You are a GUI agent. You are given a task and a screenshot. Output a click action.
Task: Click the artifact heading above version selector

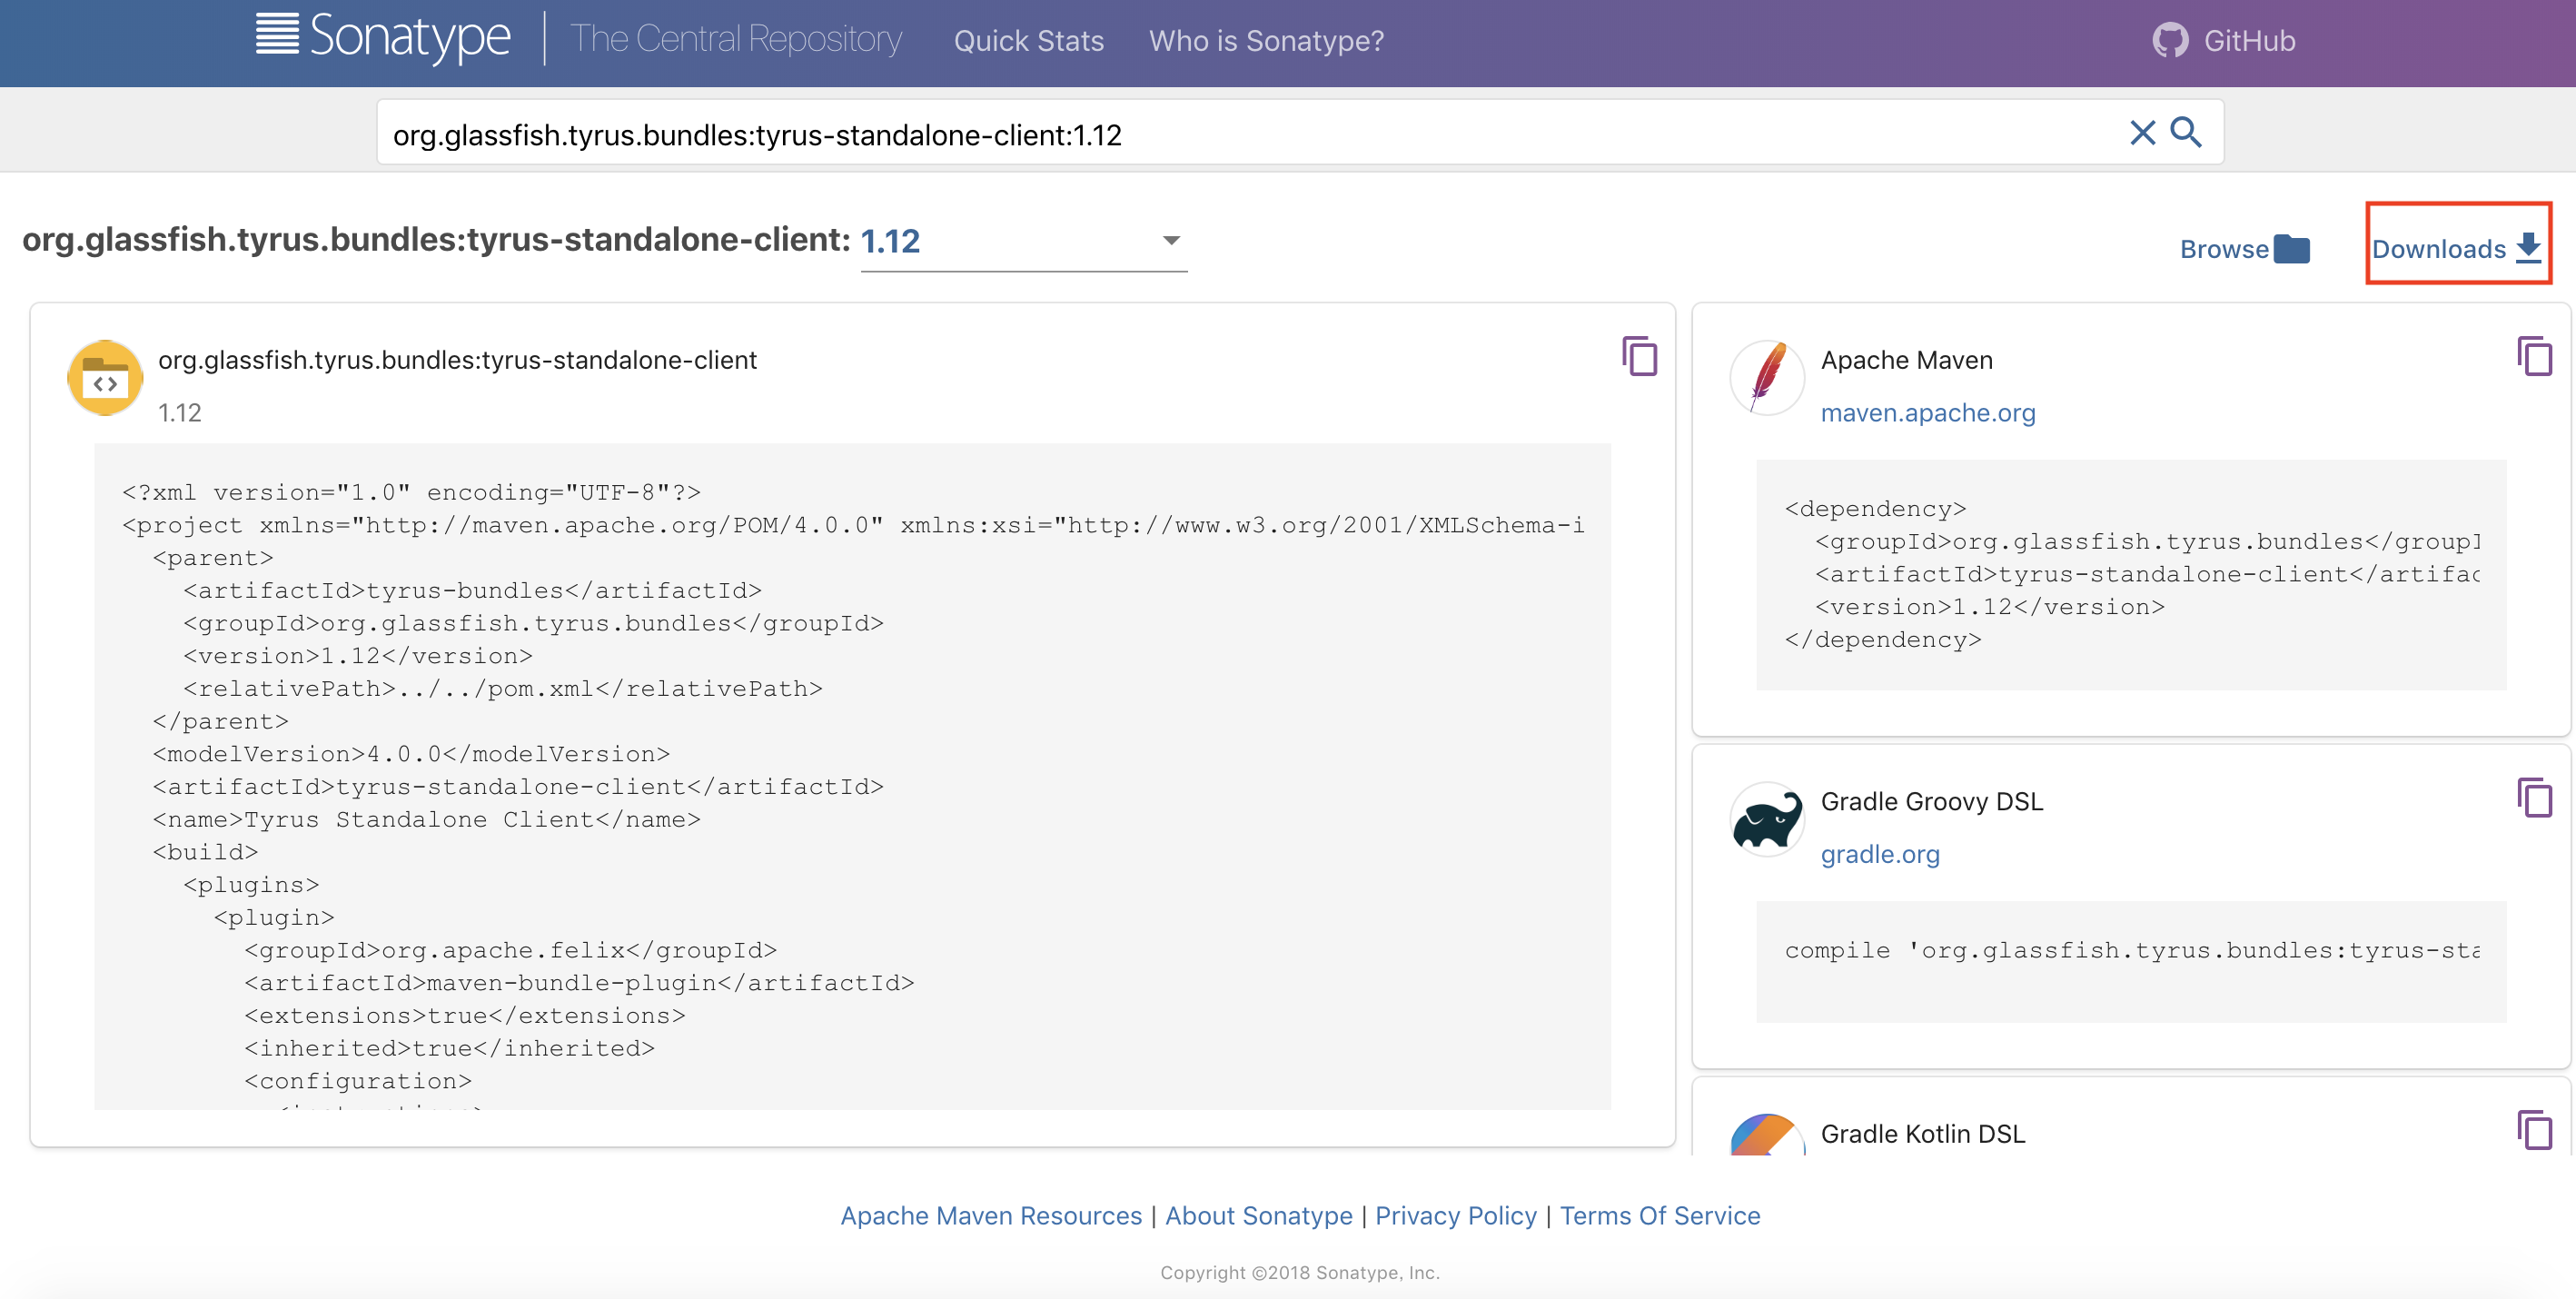[x=436, y=240]
